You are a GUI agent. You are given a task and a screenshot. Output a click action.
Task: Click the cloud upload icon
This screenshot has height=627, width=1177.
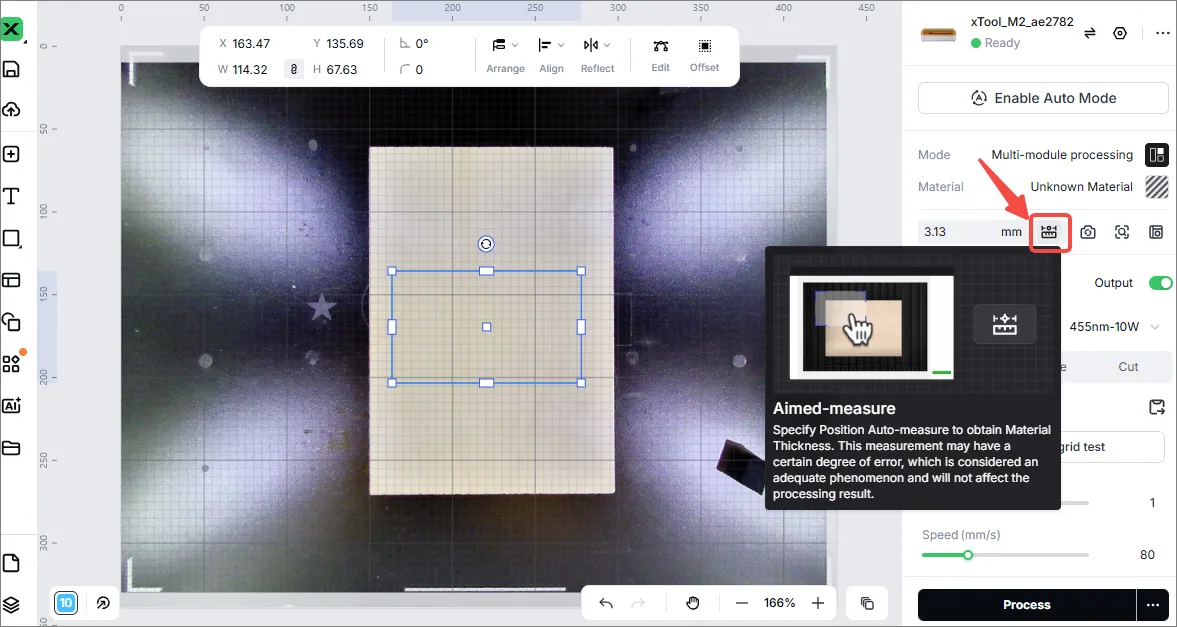coord(11,110)
